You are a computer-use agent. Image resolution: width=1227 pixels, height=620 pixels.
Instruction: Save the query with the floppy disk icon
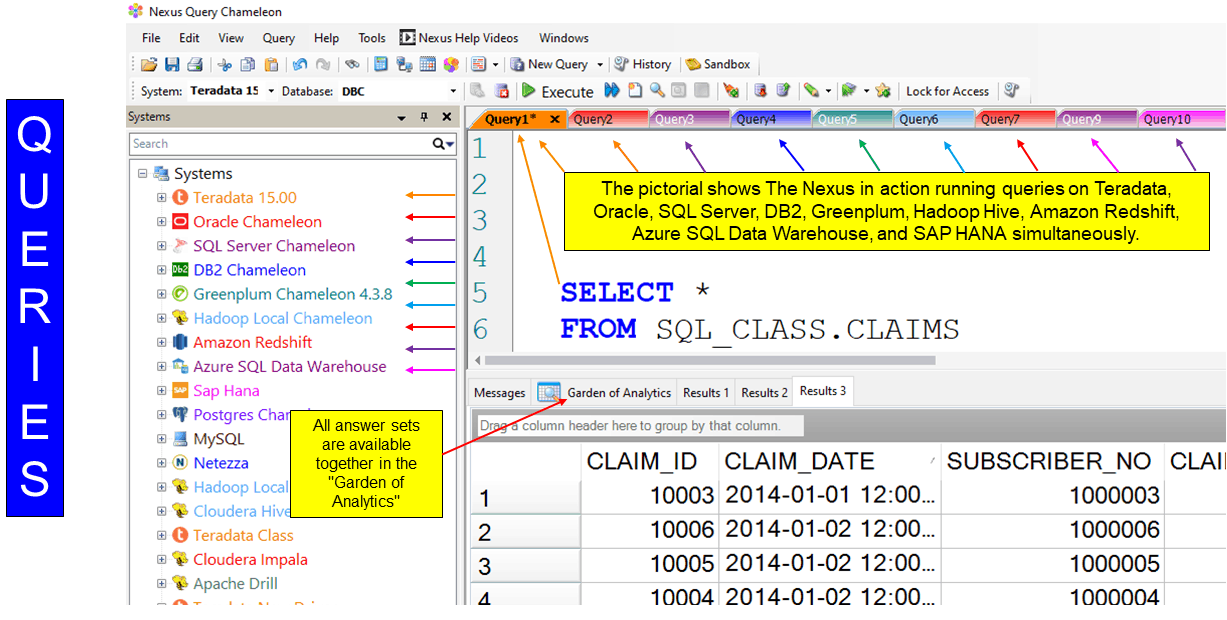171,65
